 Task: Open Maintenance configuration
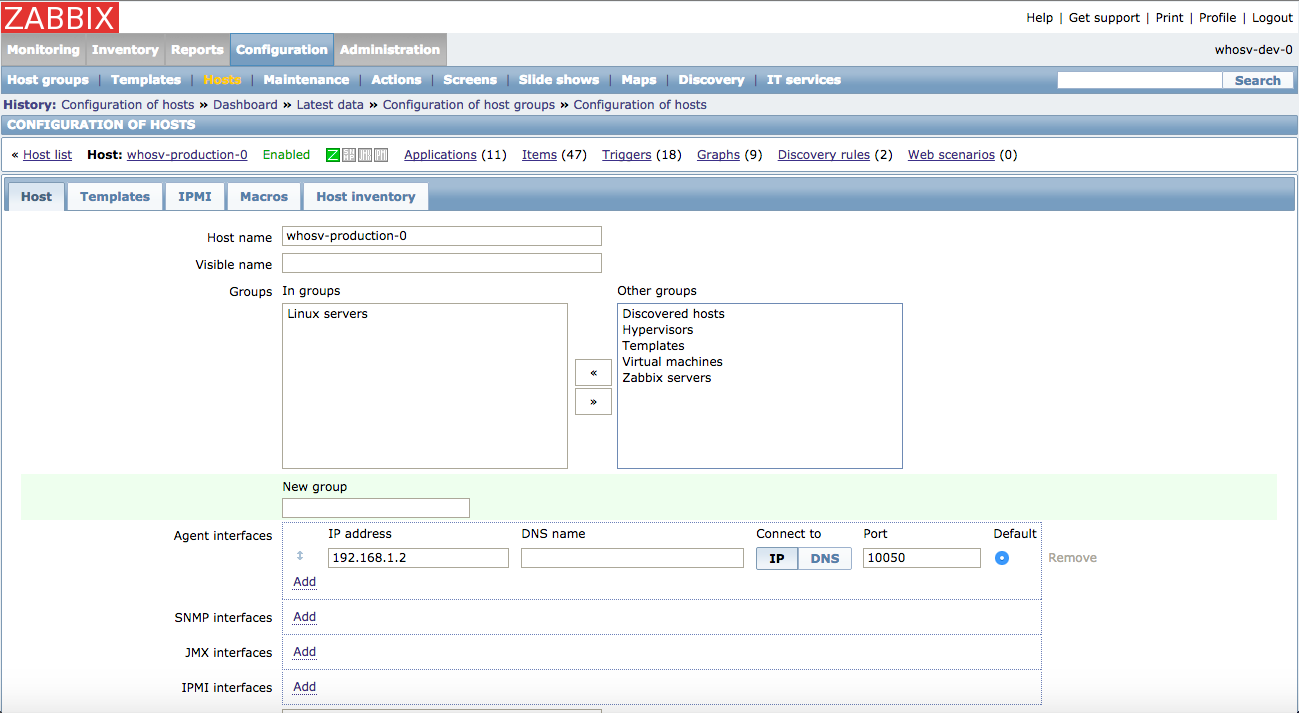pyautogui.click(x=306, y=80)
